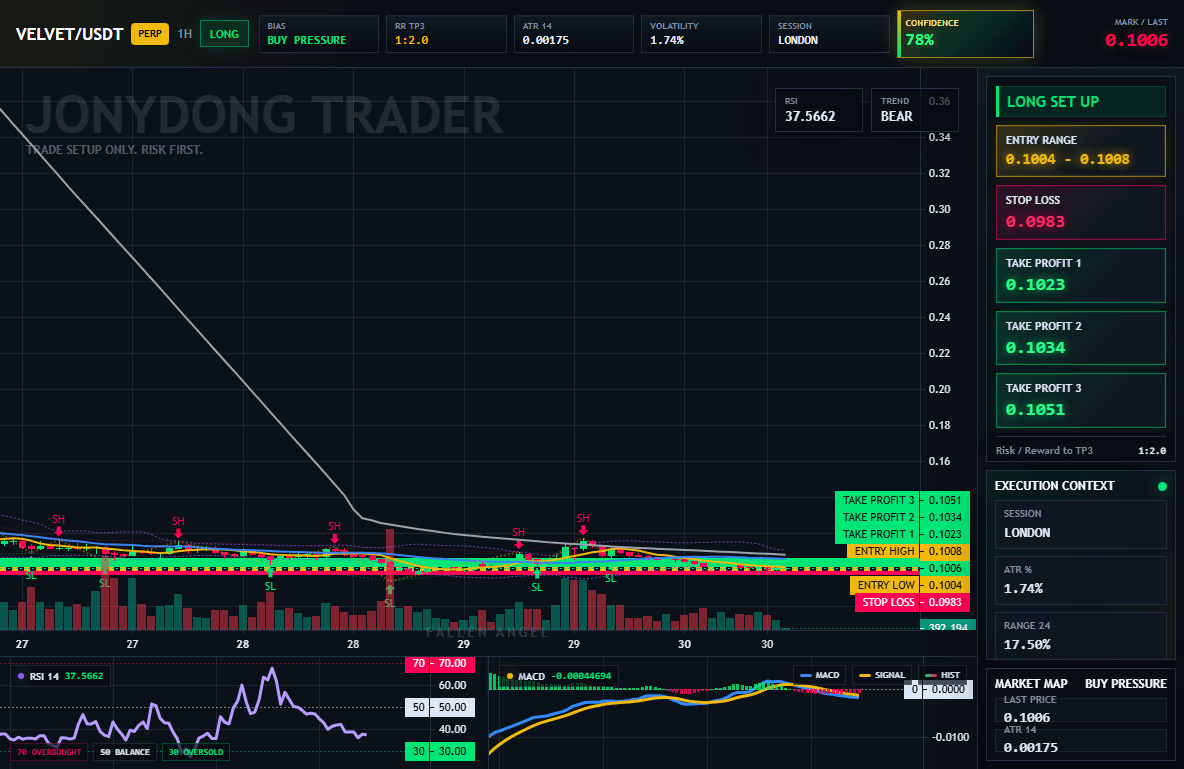This screenshot has width=1184, height=769.
Task: Click the header SESSION LONDON card
Action: pyautogui.click(x=829, y=34)
